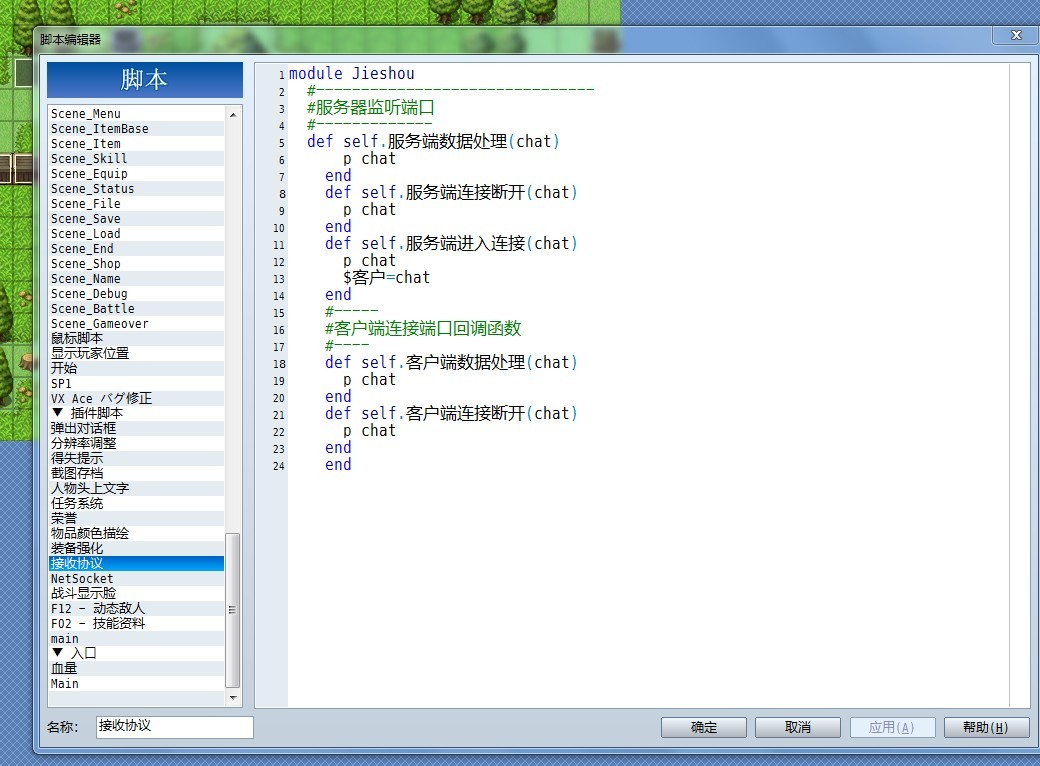The image size is (1040, 766).
Task: Select the F02 - 技能资料 script
Action: point(137,623)
